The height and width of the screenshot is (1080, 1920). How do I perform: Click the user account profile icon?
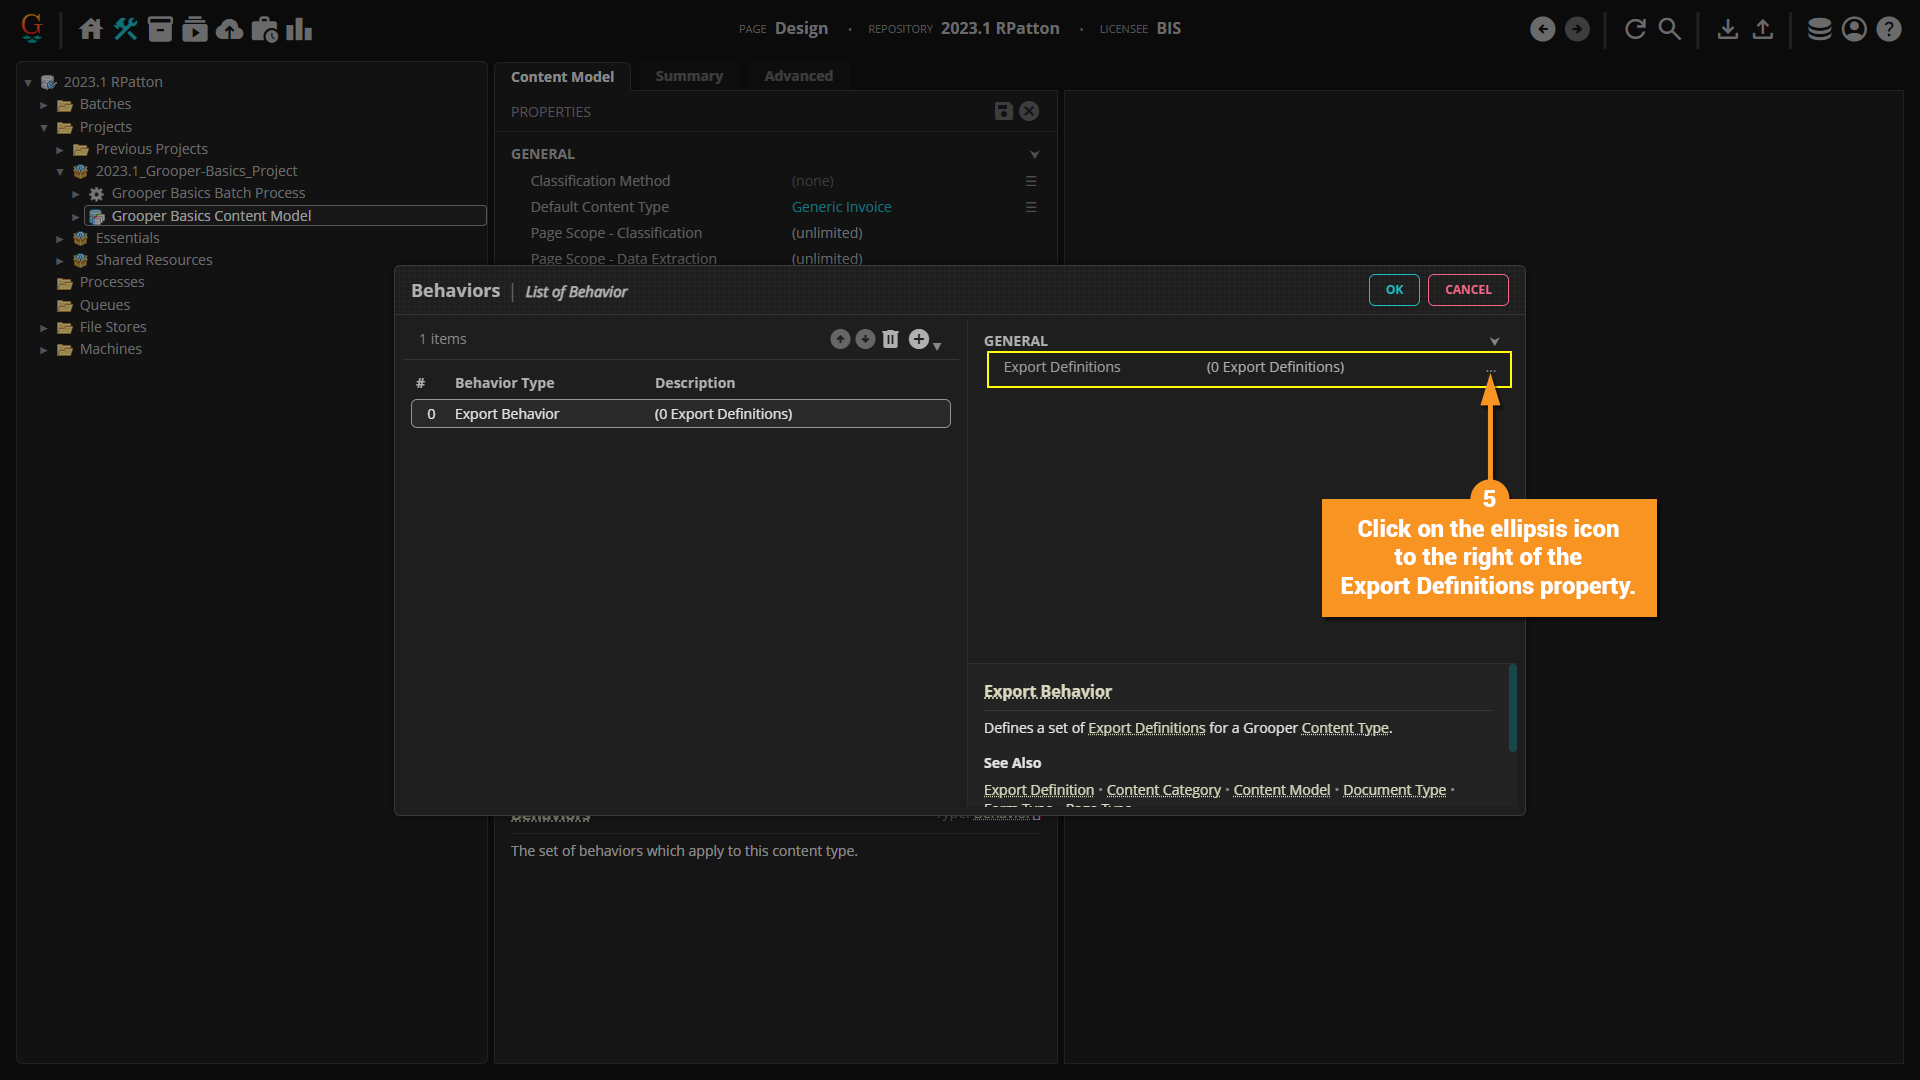tap(1854, 29)
